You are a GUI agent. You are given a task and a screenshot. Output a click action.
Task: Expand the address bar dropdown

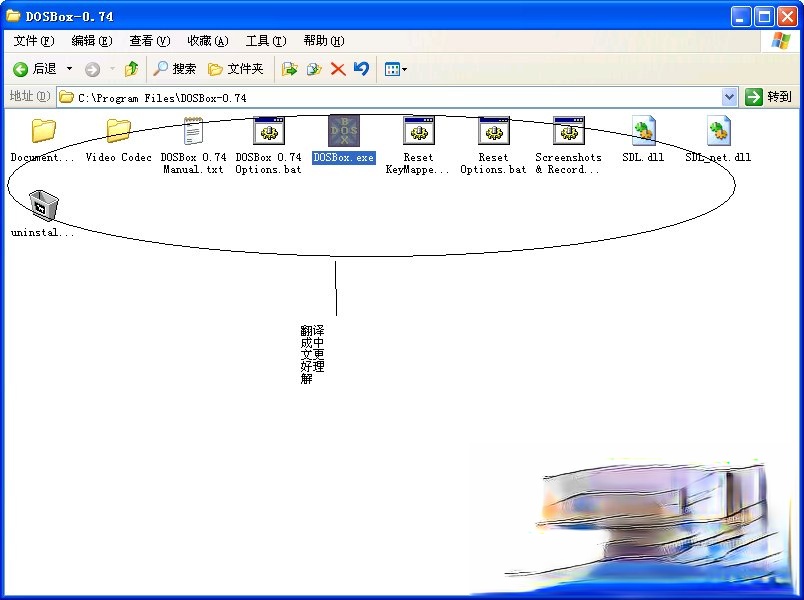(729, 96)
